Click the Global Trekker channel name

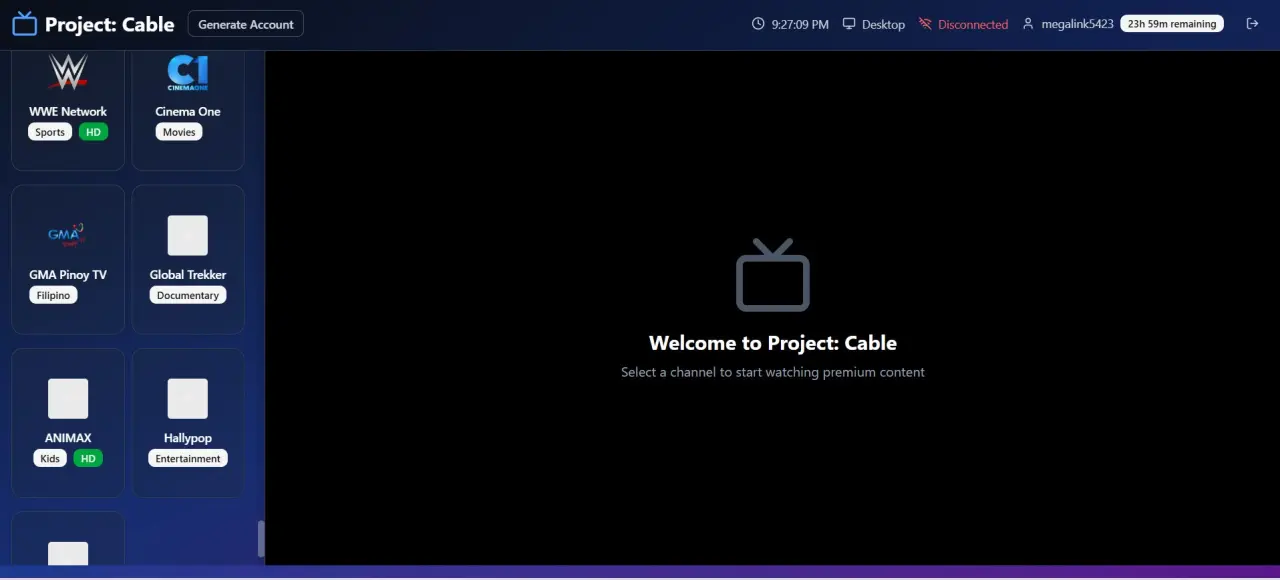point(188,274)
